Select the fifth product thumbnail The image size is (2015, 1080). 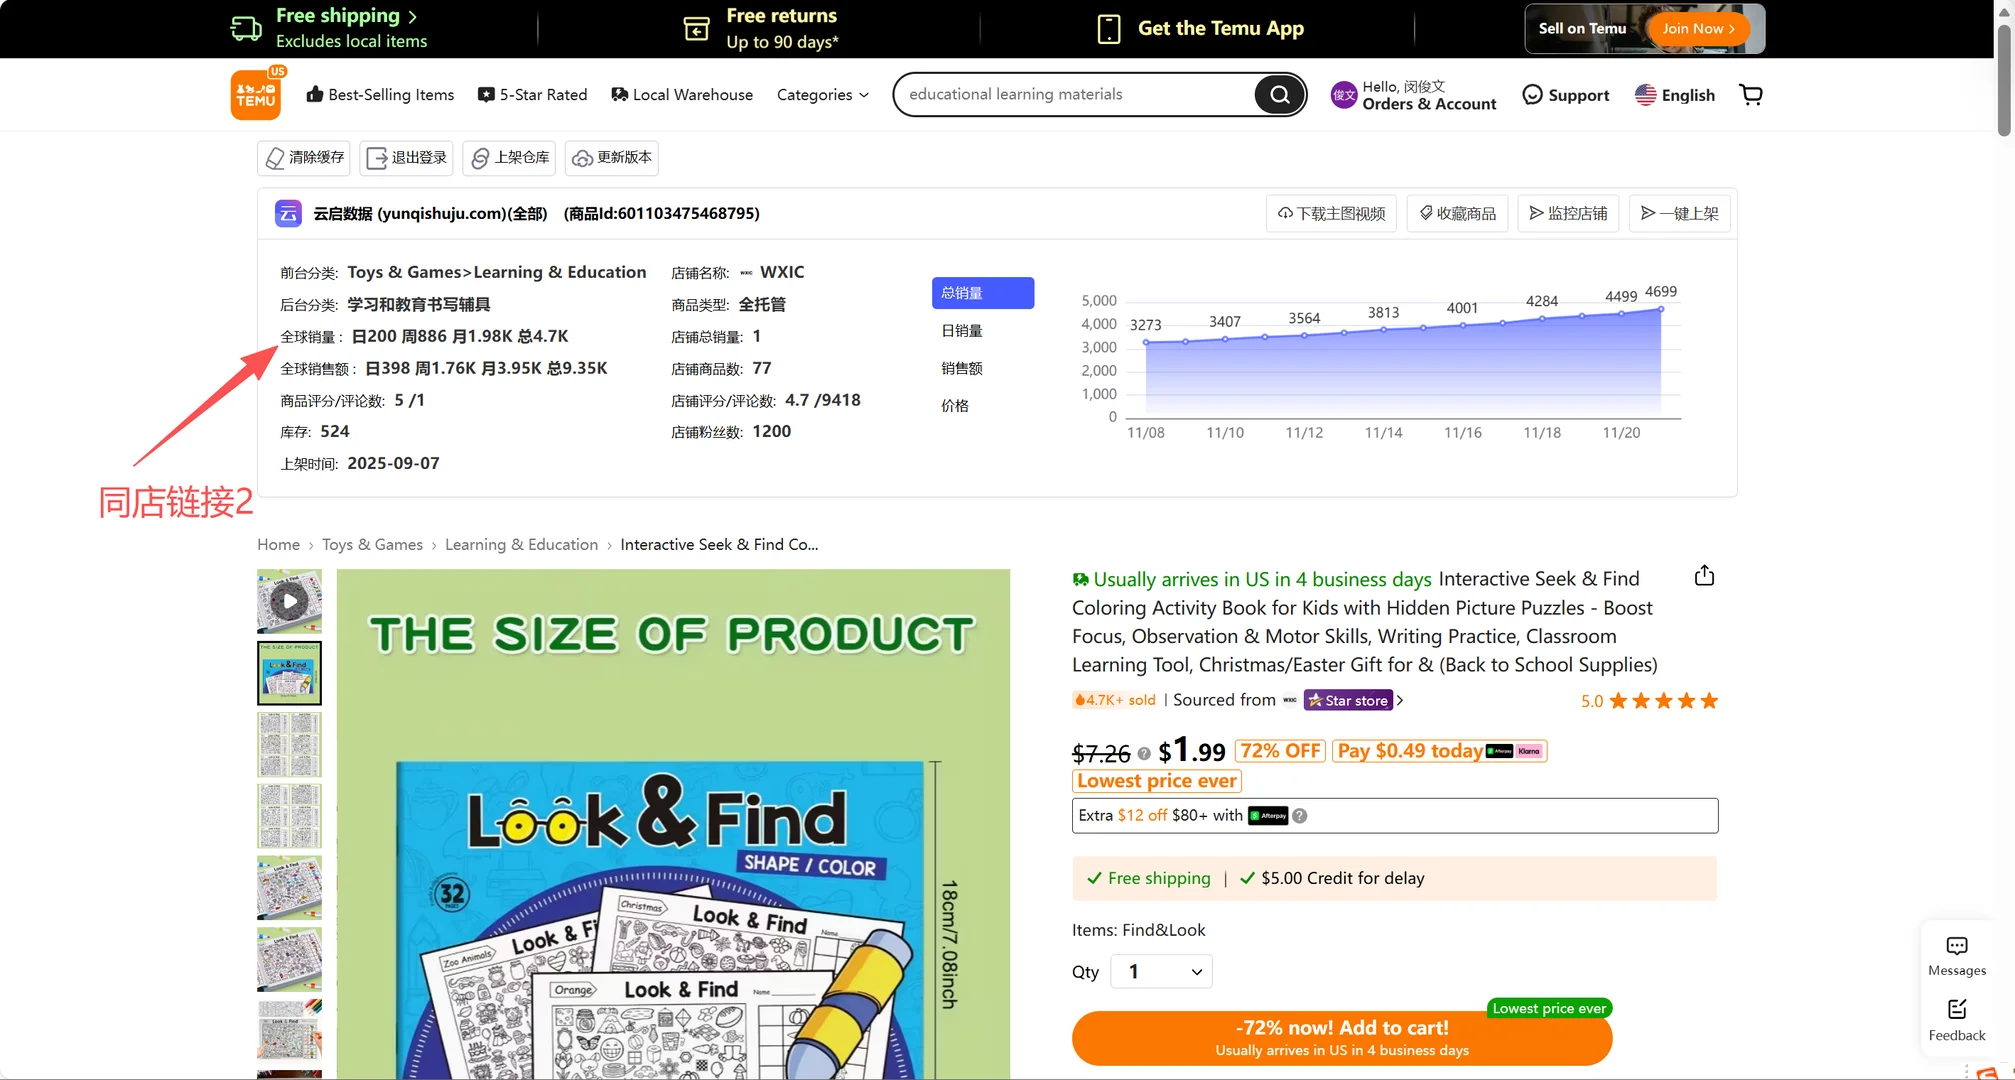289,888
